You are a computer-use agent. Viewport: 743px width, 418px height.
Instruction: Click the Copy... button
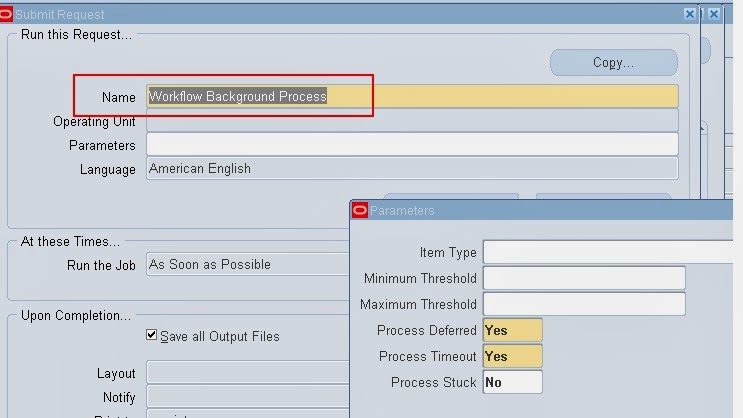click(614, 63)
